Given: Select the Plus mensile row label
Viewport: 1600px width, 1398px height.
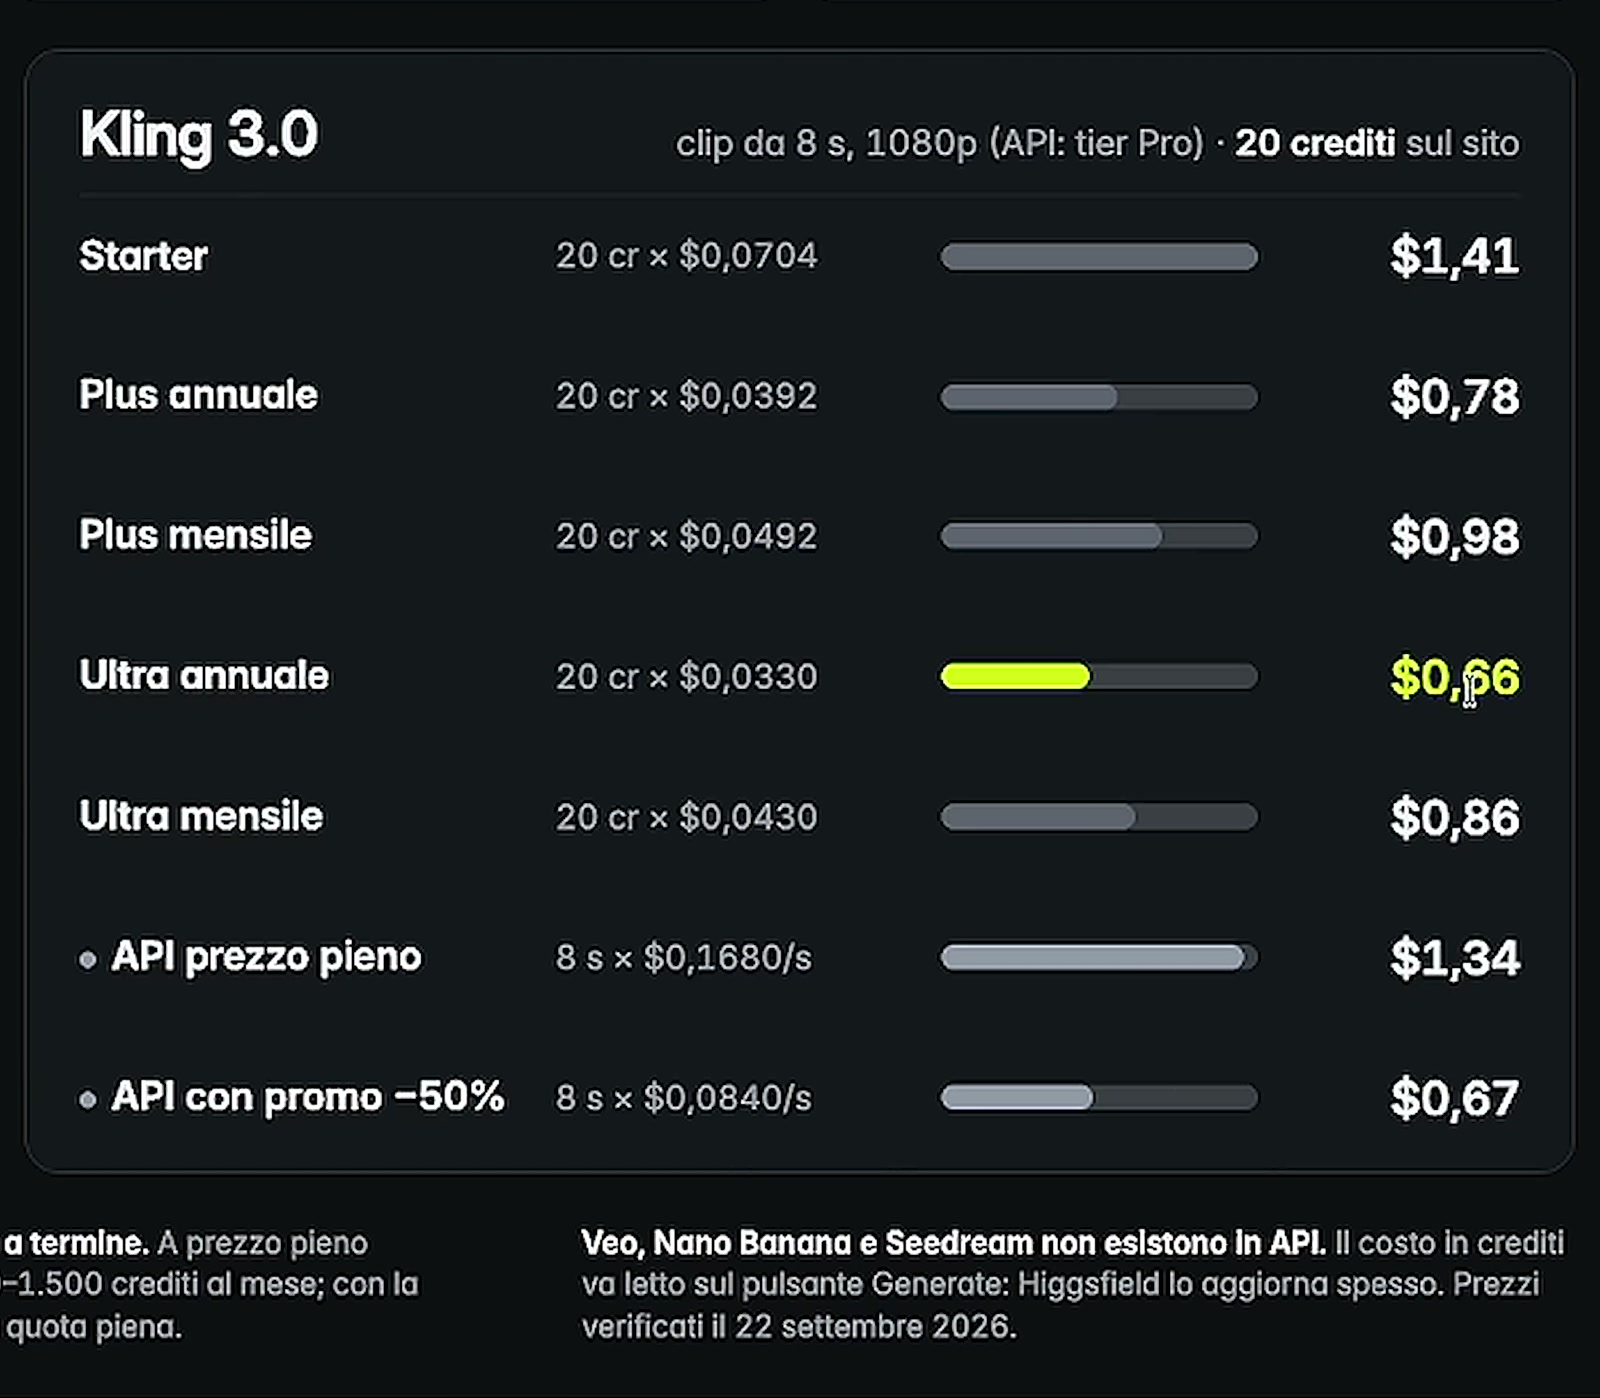Looking at the screenshot, I should point(196,535).
